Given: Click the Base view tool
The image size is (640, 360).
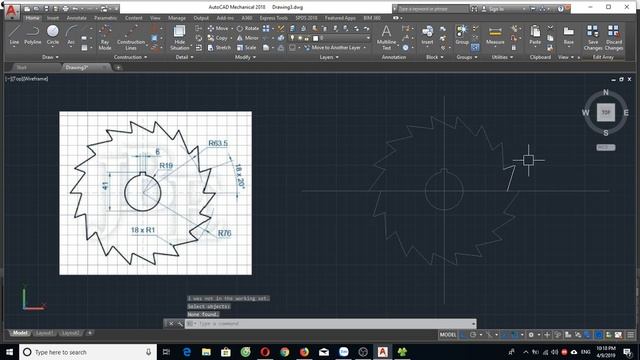Looking at the screenshot, I should [569, 35].
